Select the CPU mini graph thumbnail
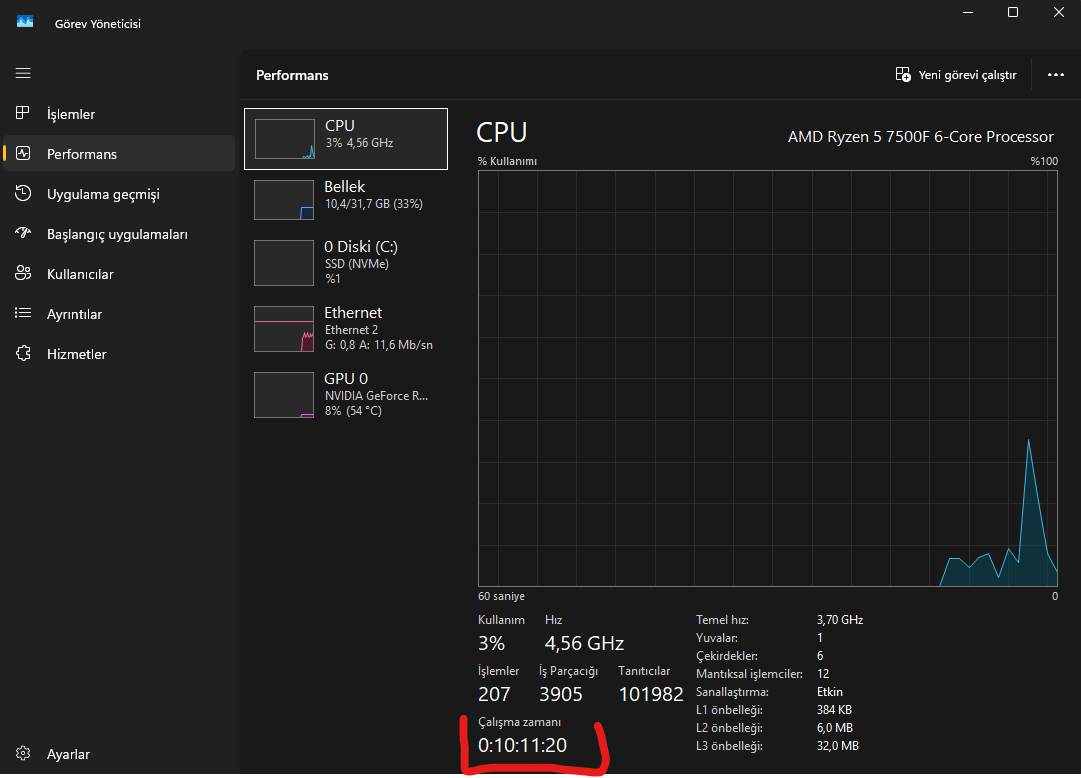 285,139
